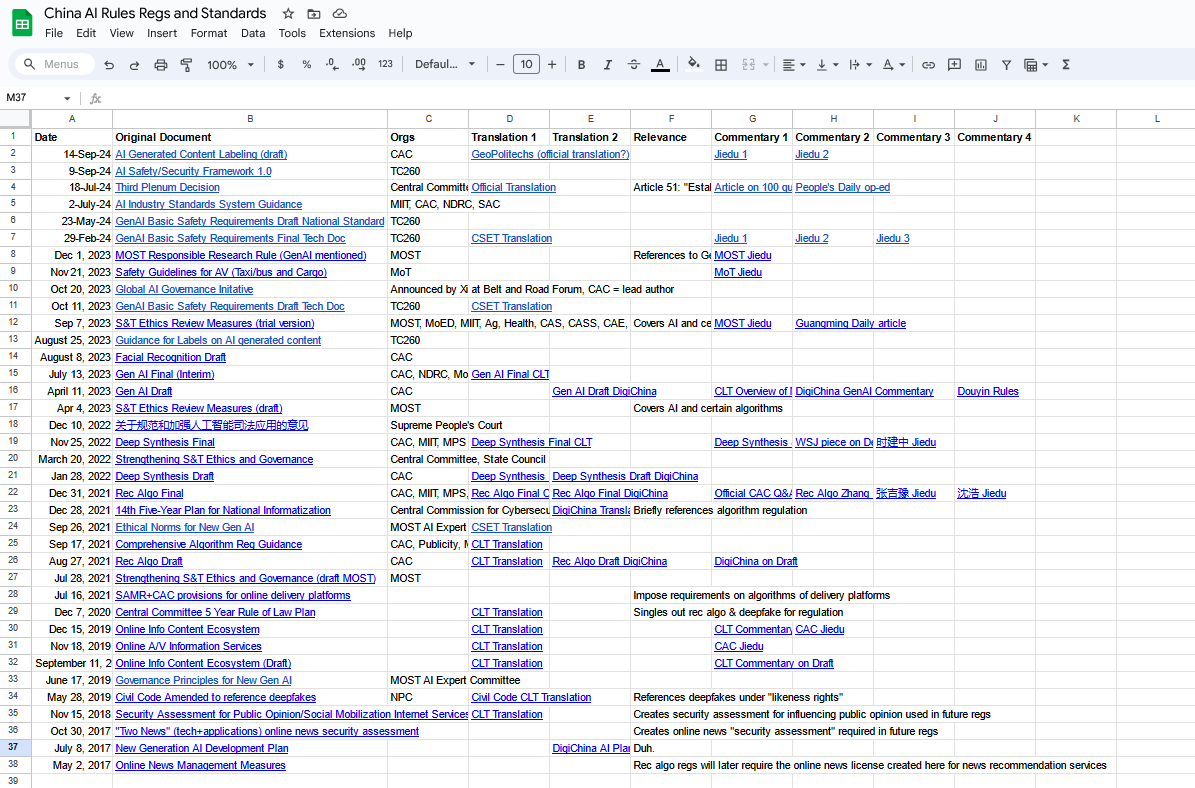Toggle bold formatting
Image resolution: width=1195 pixels, height=788 pixels.
(581, 65)
